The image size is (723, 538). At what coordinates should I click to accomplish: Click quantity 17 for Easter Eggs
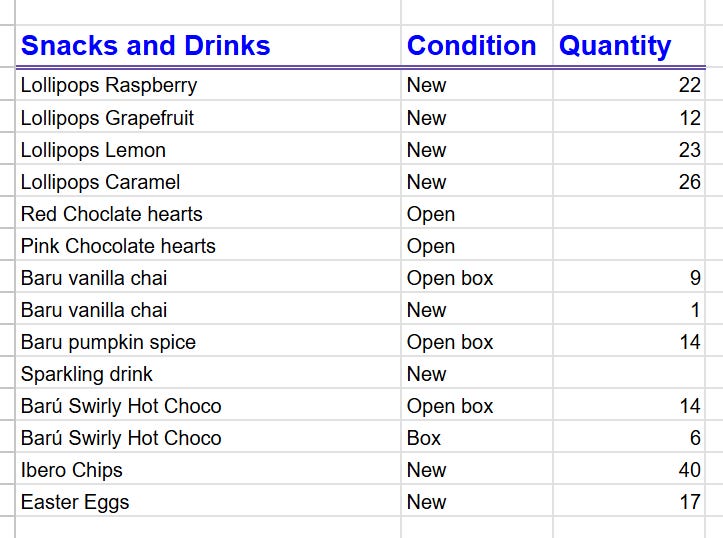pyautogui.click(x=629, y=502)
